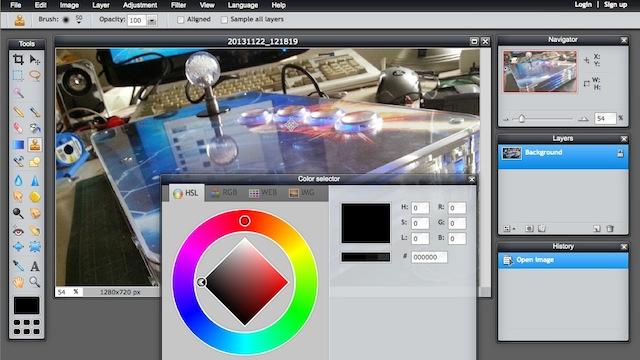Check the Sample all layers option
Image resolution: width=640 pixels, height=360 pixels.
pos(224,20)
